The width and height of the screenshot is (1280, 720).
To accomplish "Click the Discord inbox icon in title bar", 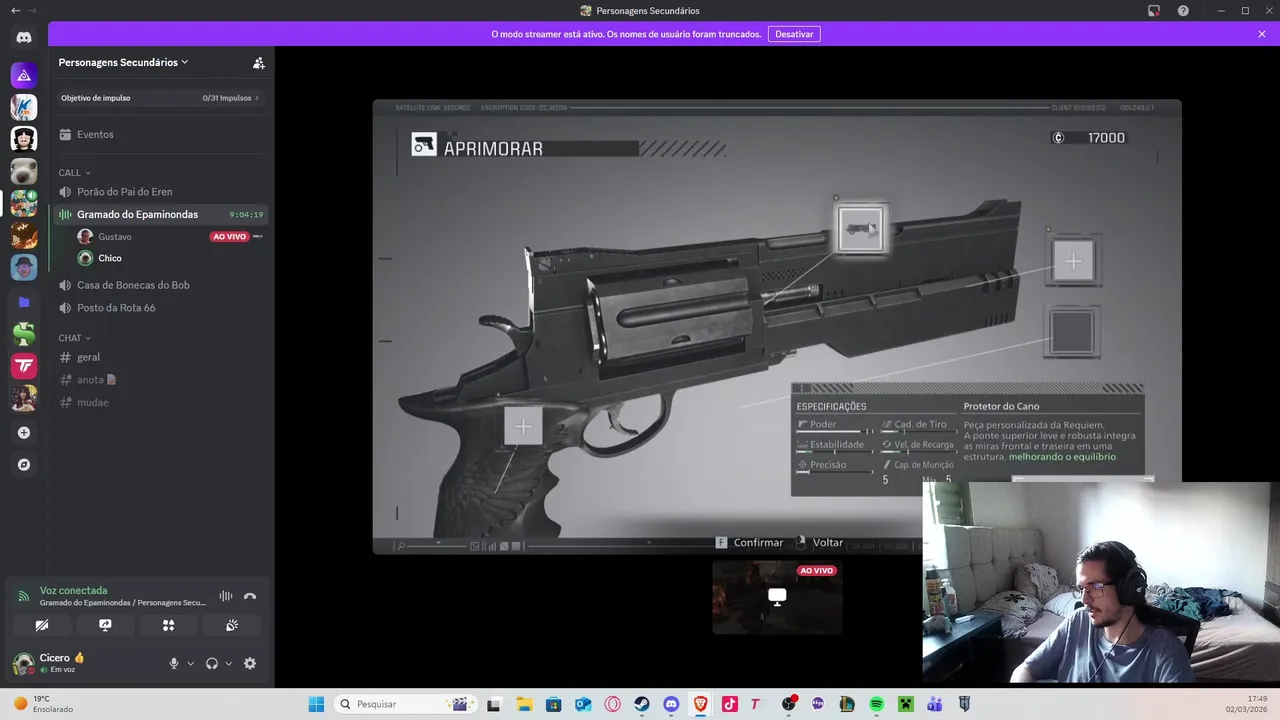I will tap(1154, 10).
